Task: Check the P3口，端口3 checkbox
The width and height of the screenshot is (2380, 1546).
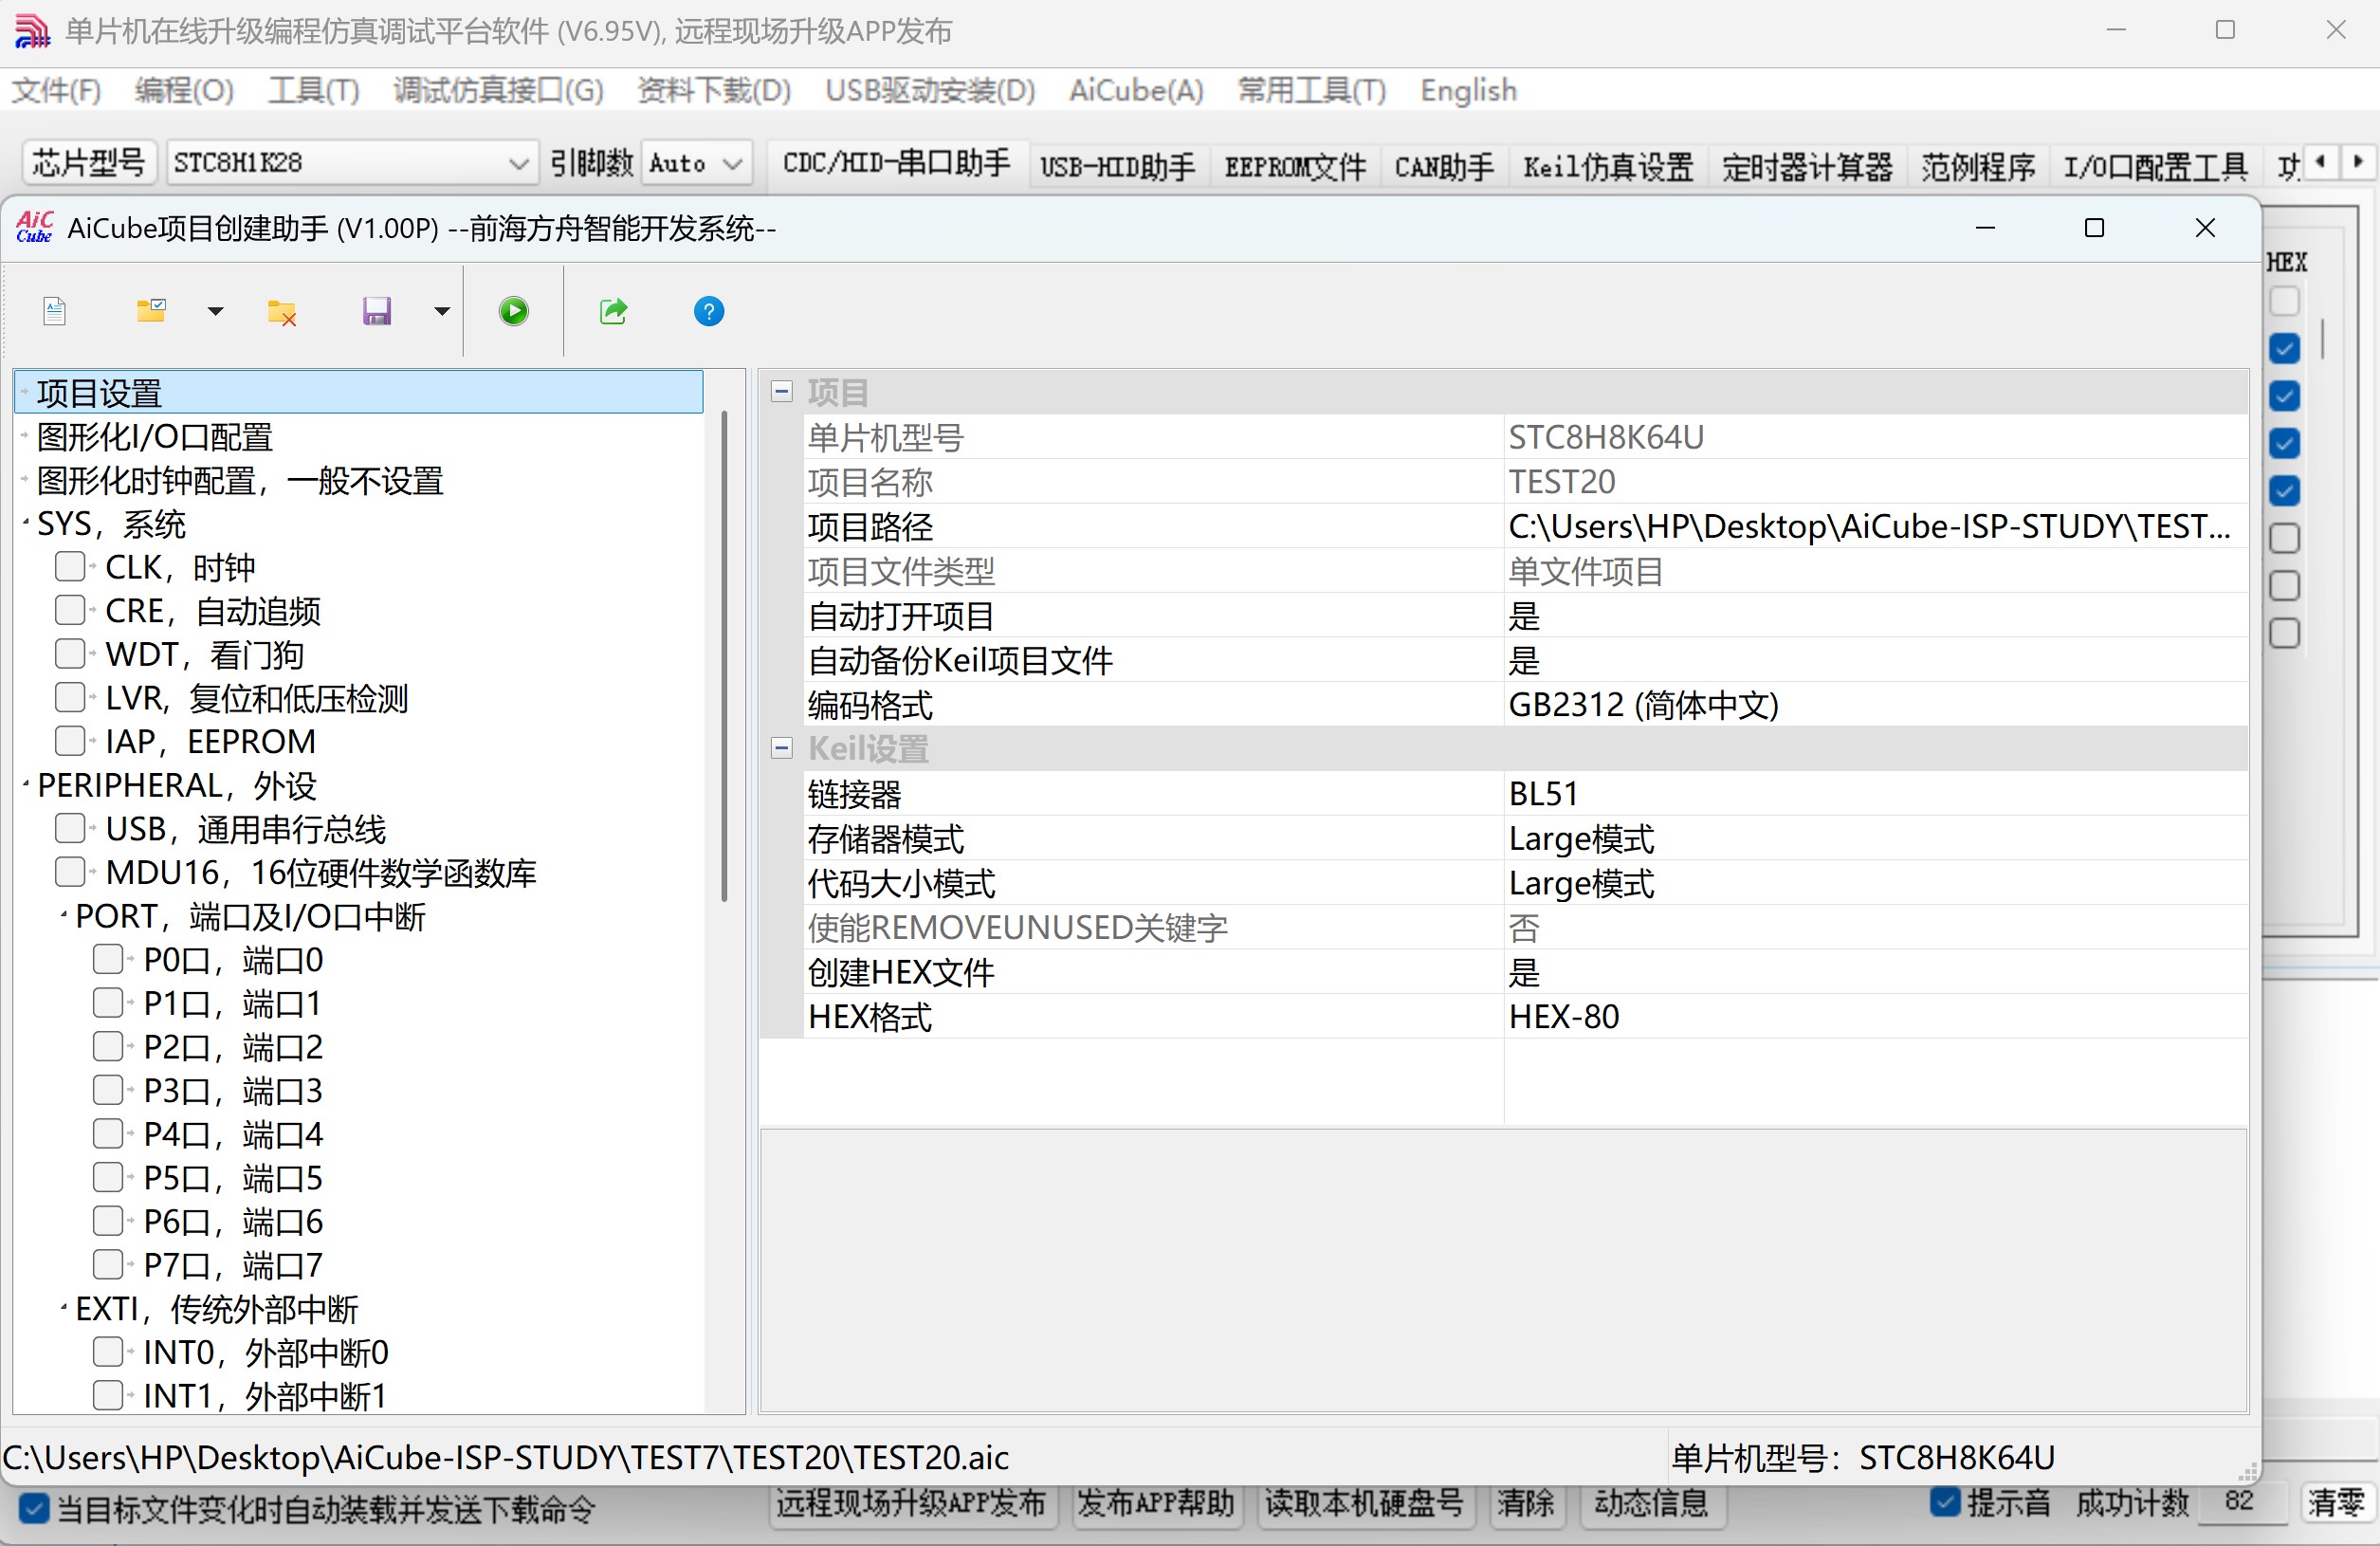Action: pyautogui.click(x=107, y=1090)
